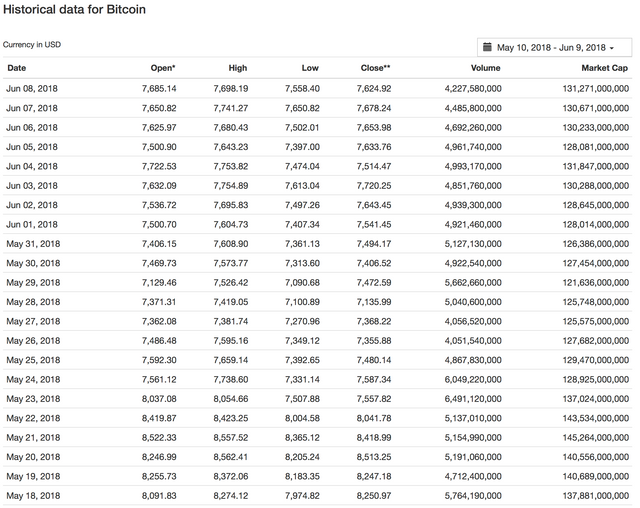This screenshot has height=508, width=640.
Task: Click the Volume column header
Action: click(486, 68)
